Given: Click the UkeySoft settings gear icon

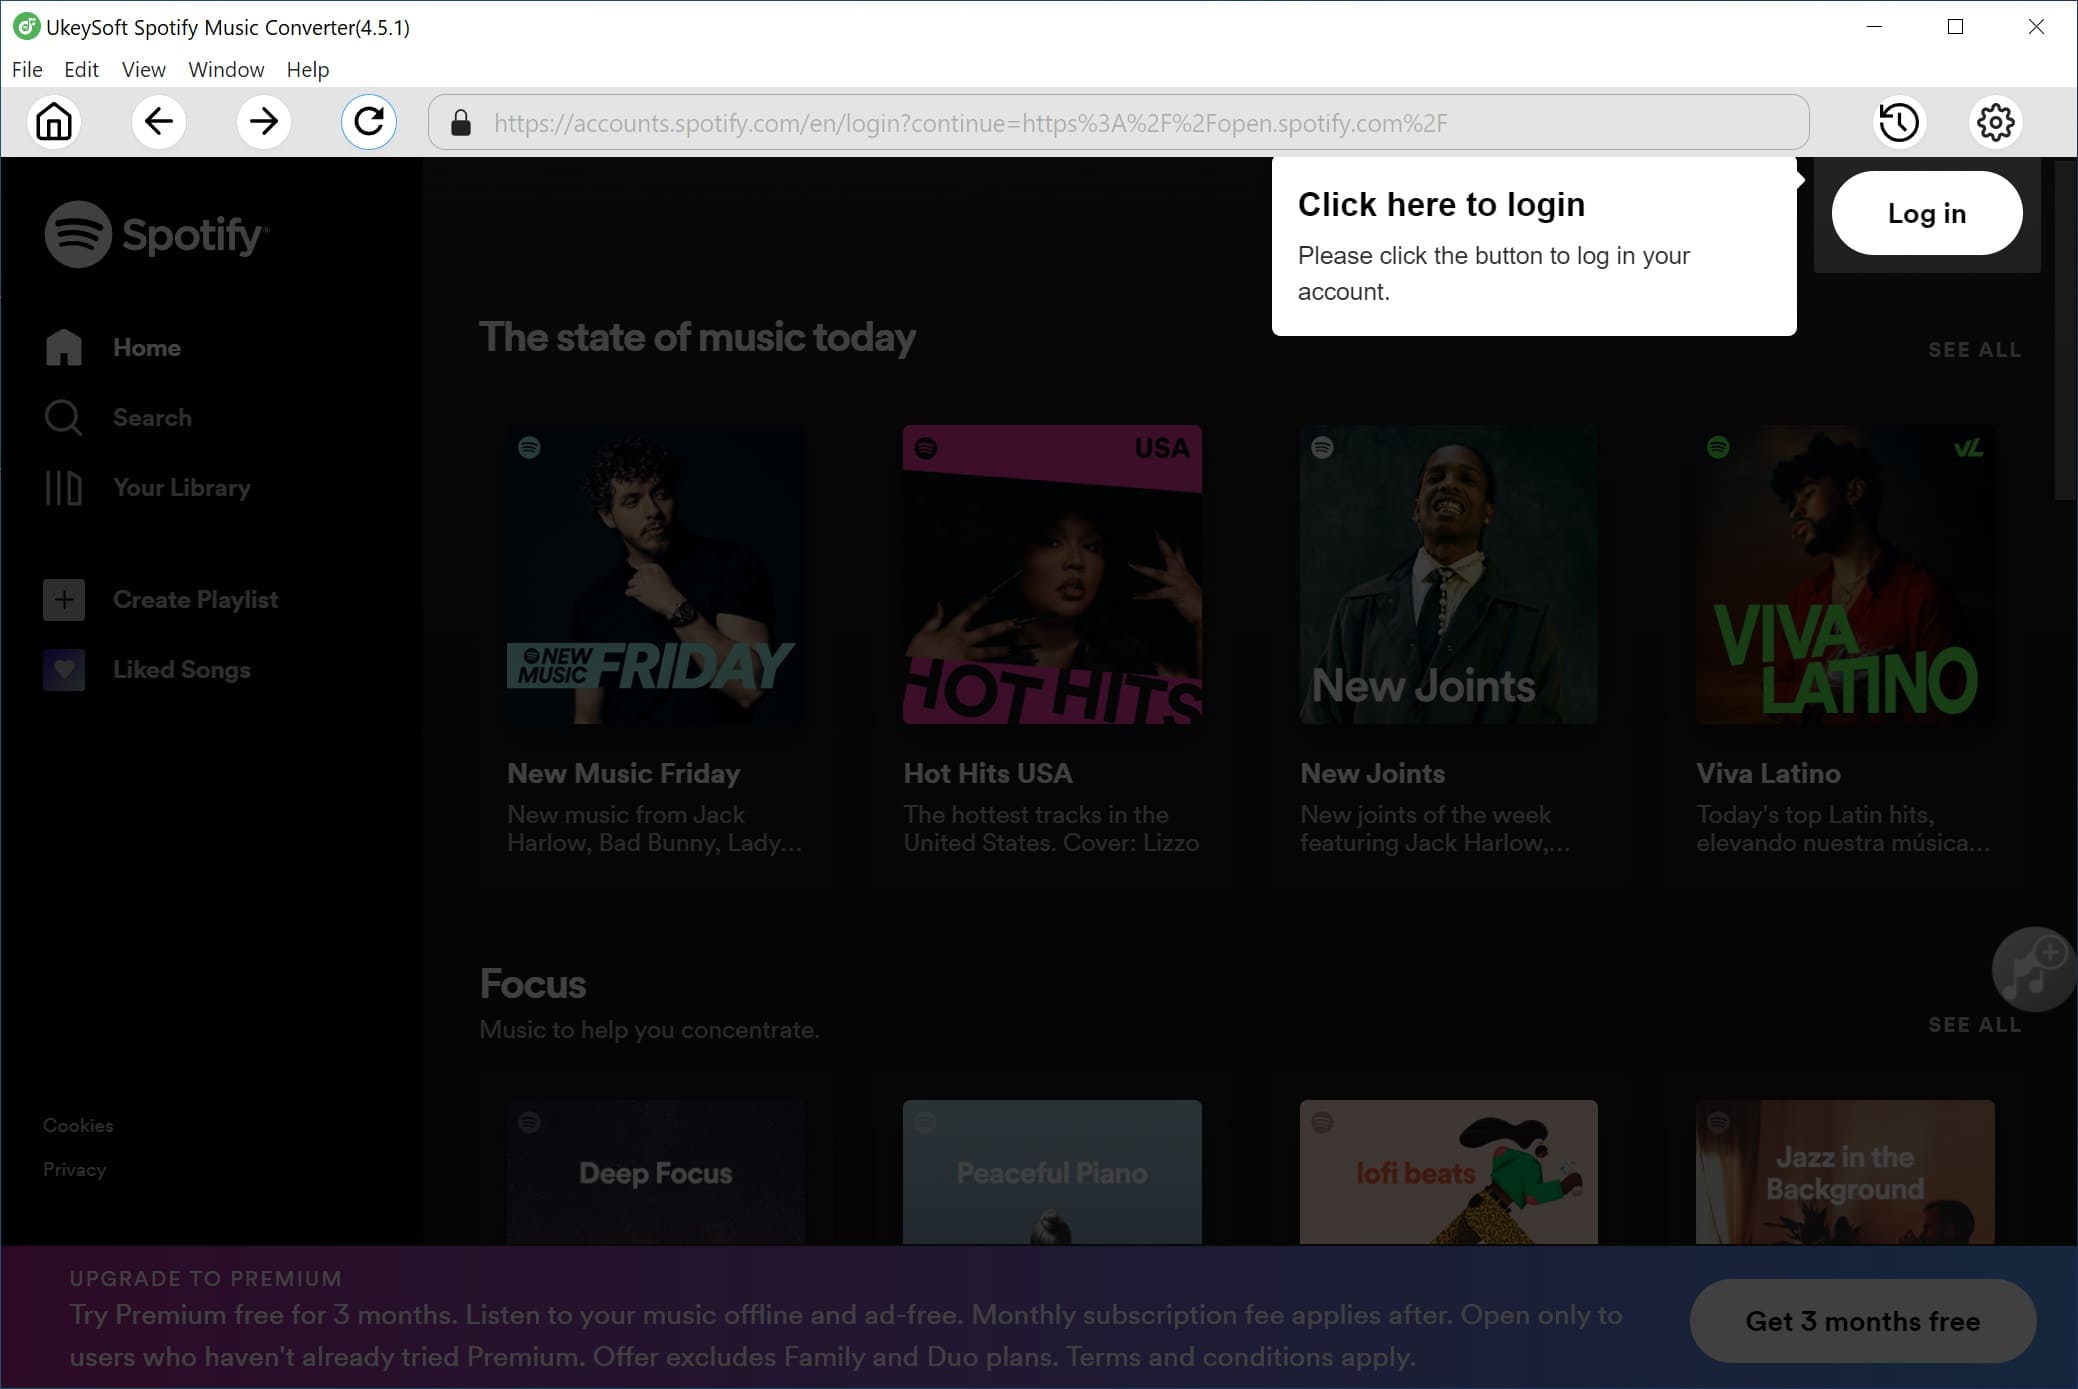Looking at the screenshot, I should tap(1996, 121).
